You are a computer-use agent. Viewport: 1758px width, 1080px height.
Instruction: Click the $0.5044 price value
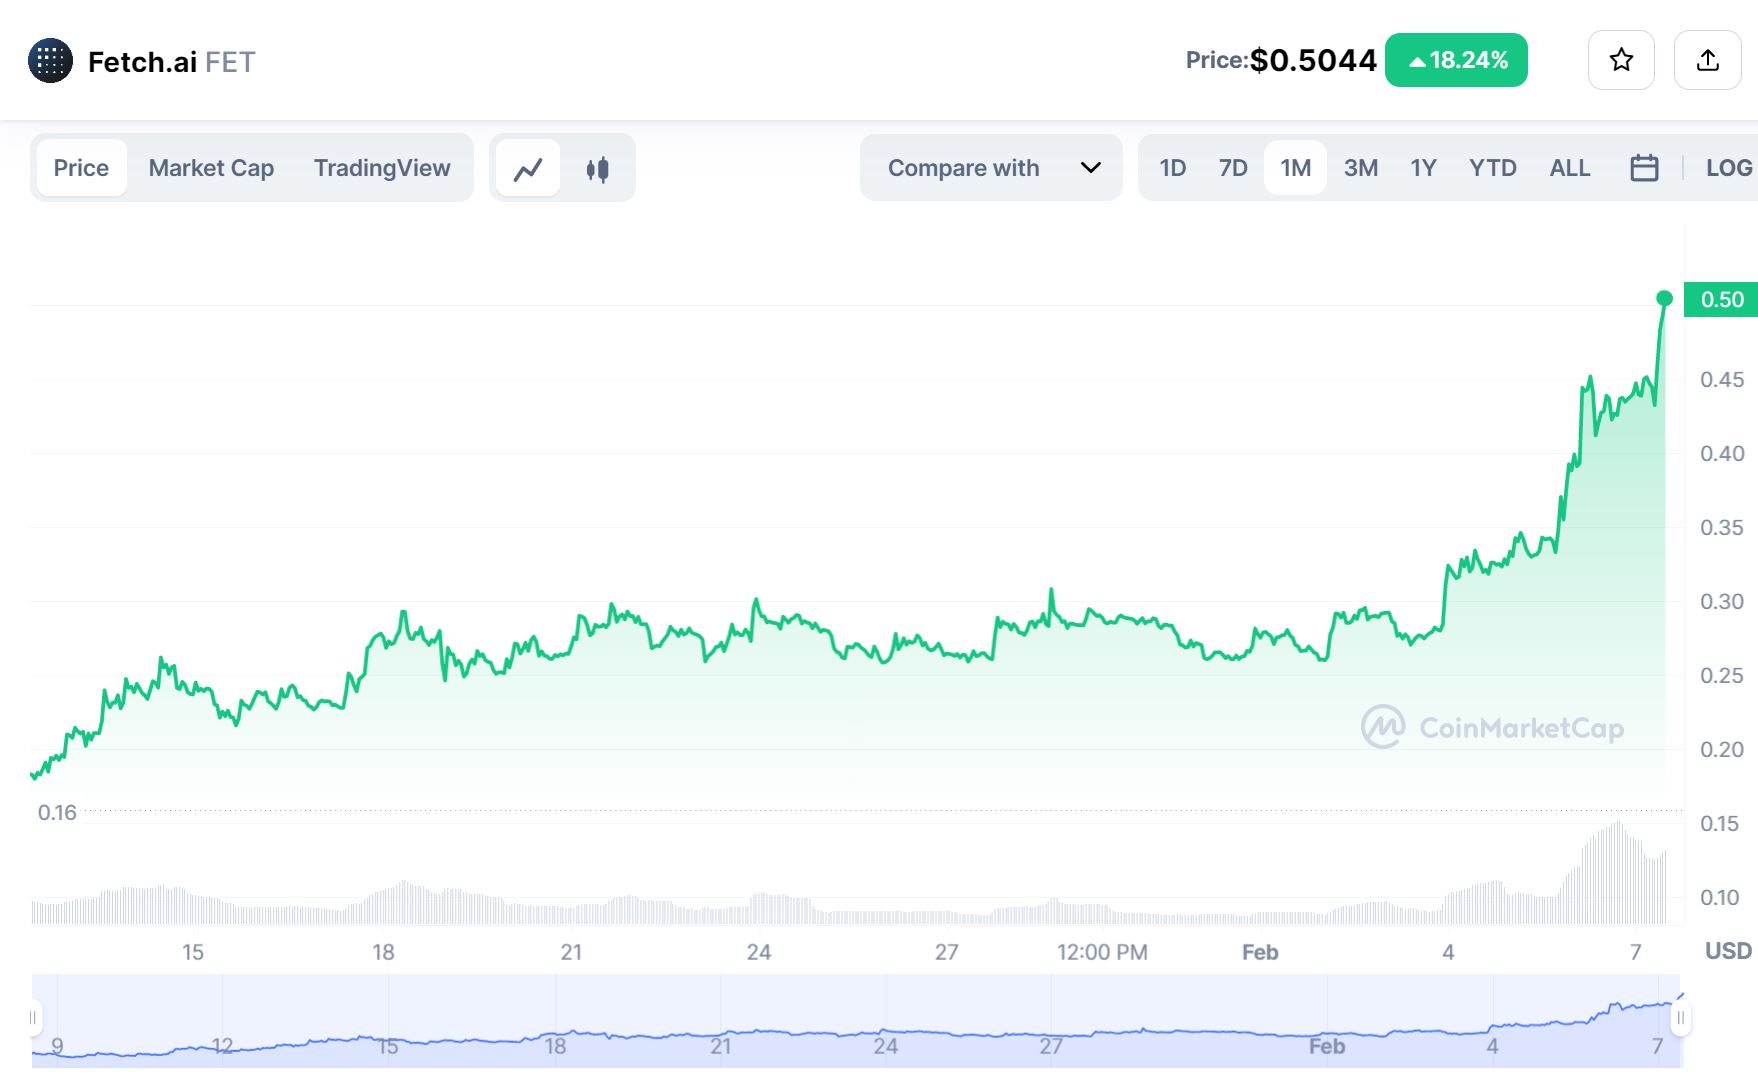pyautogui.click(x=1313, y=60)
